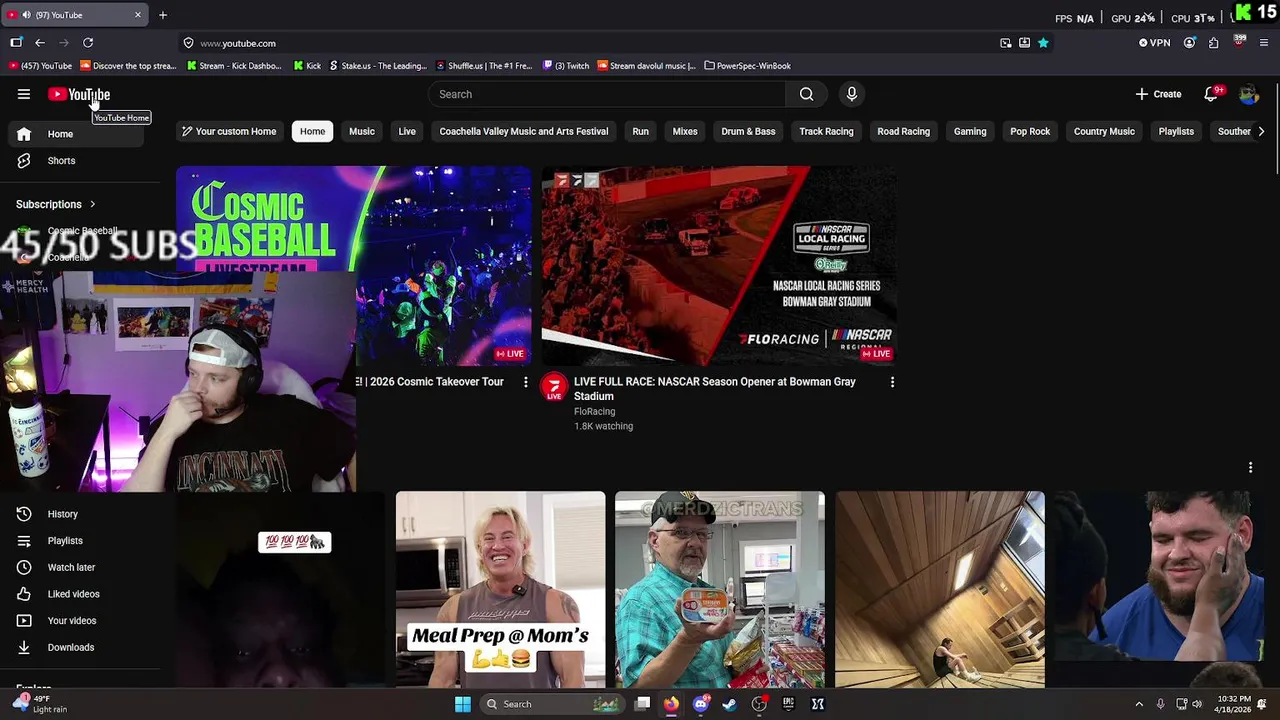Open the browser extensions puzzle icon
The image size is (1280, 720).
click(1213, 43)
